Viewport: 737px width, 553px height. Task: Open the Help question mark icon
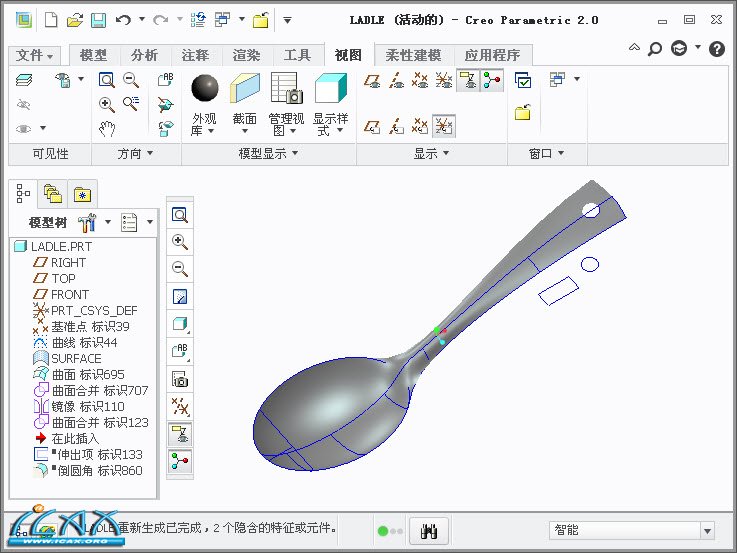click(717, 48)
